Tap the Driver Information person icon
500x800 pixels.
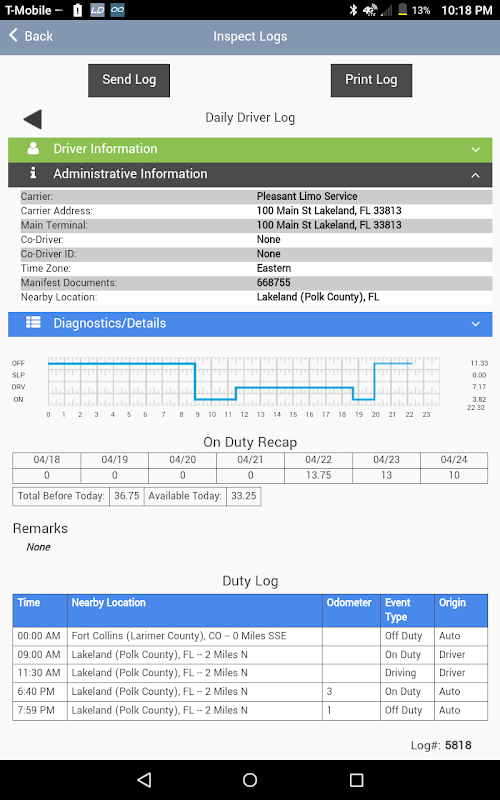(33, 148)
